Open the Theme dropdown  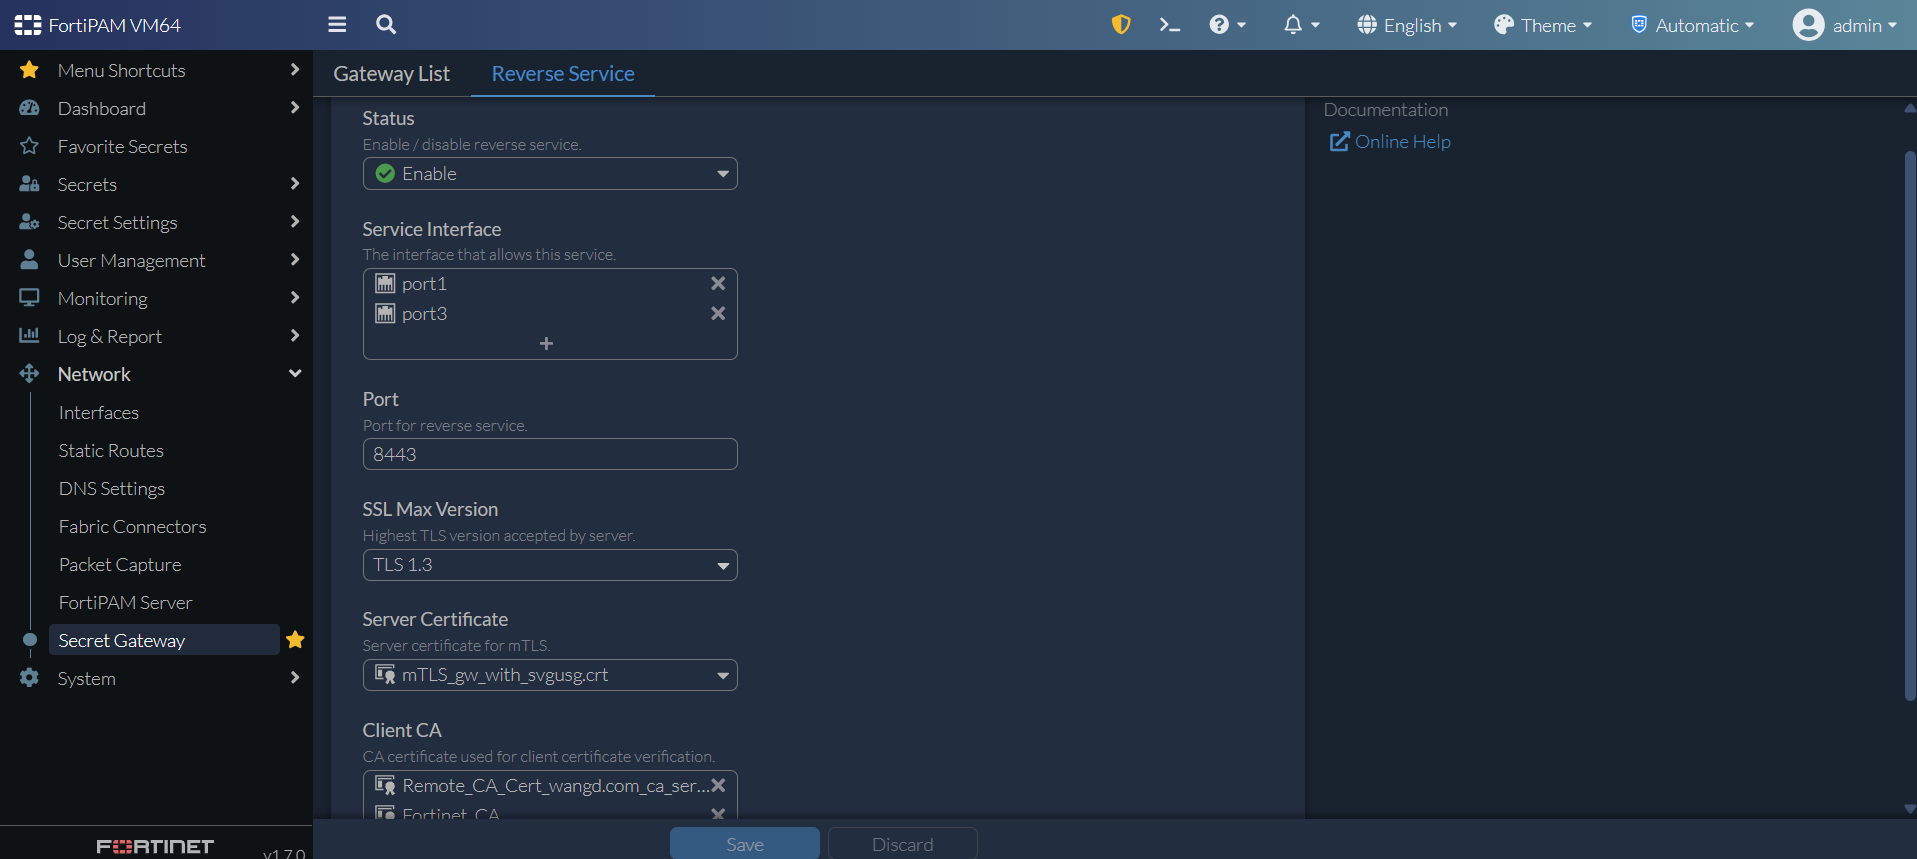1543,25
